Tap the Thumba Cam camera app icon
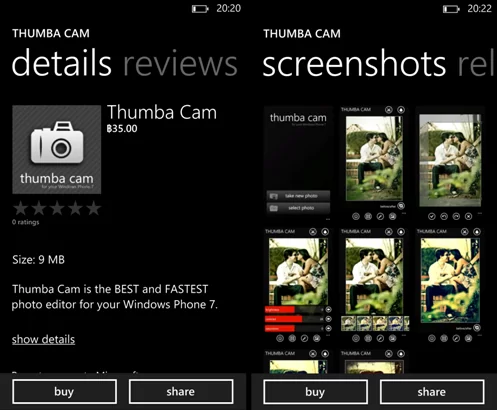Viewport: 497px width, 410px height. 57,149
